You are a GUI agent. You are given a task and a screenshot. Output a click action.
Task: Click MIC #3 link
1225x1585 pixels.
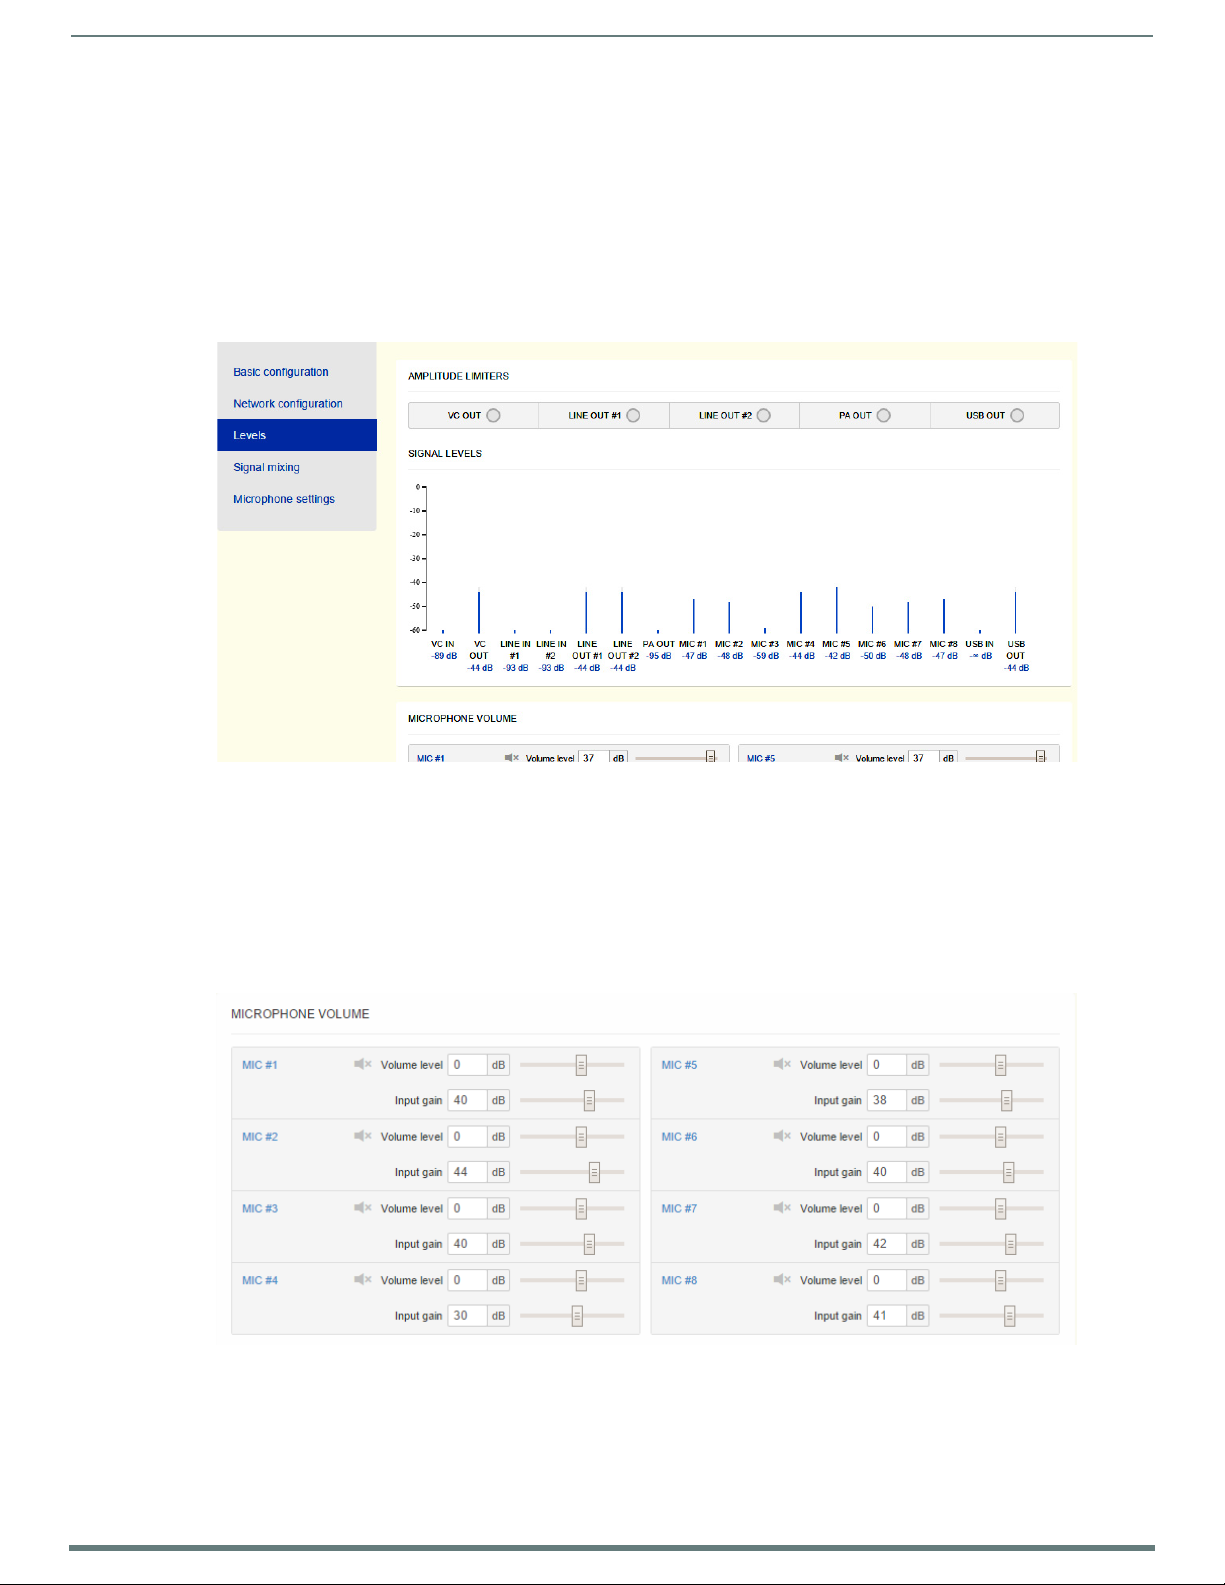point(260,1209)
